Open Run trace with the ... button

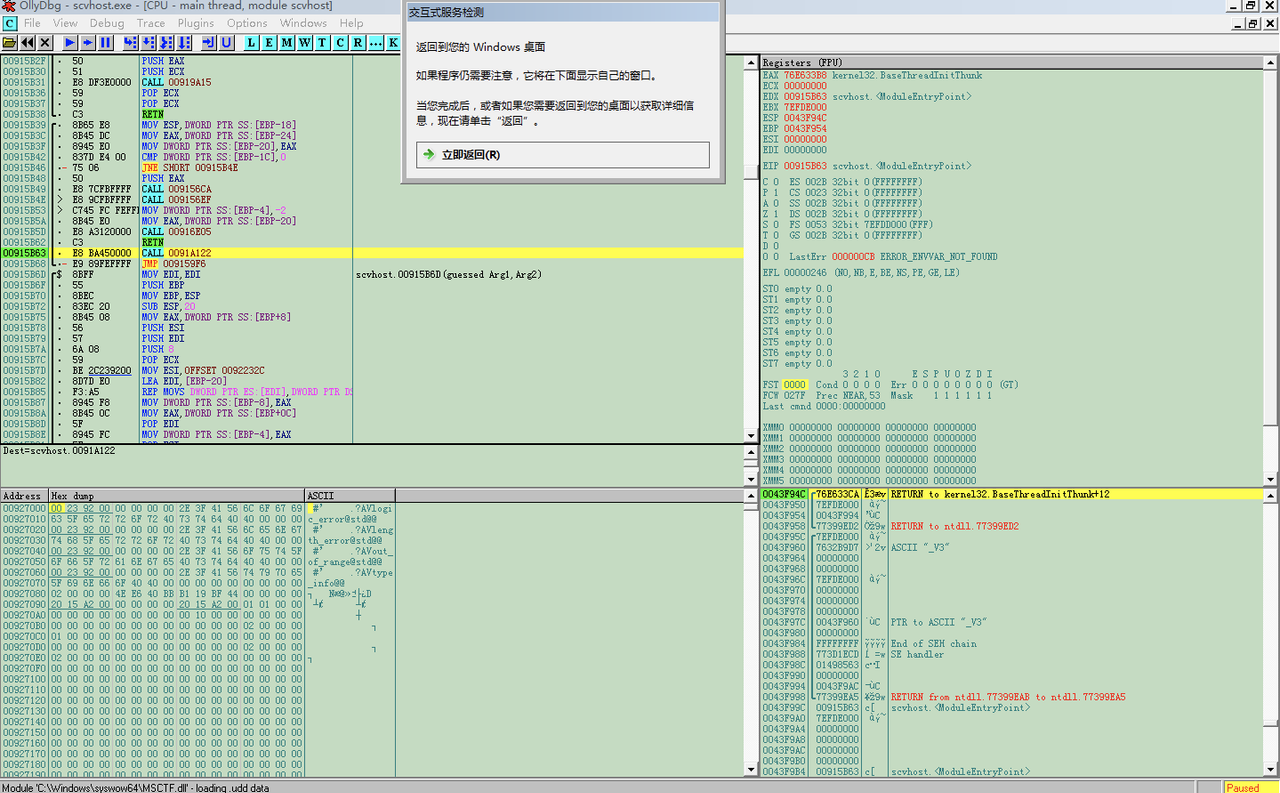click(x=376, y=42)
